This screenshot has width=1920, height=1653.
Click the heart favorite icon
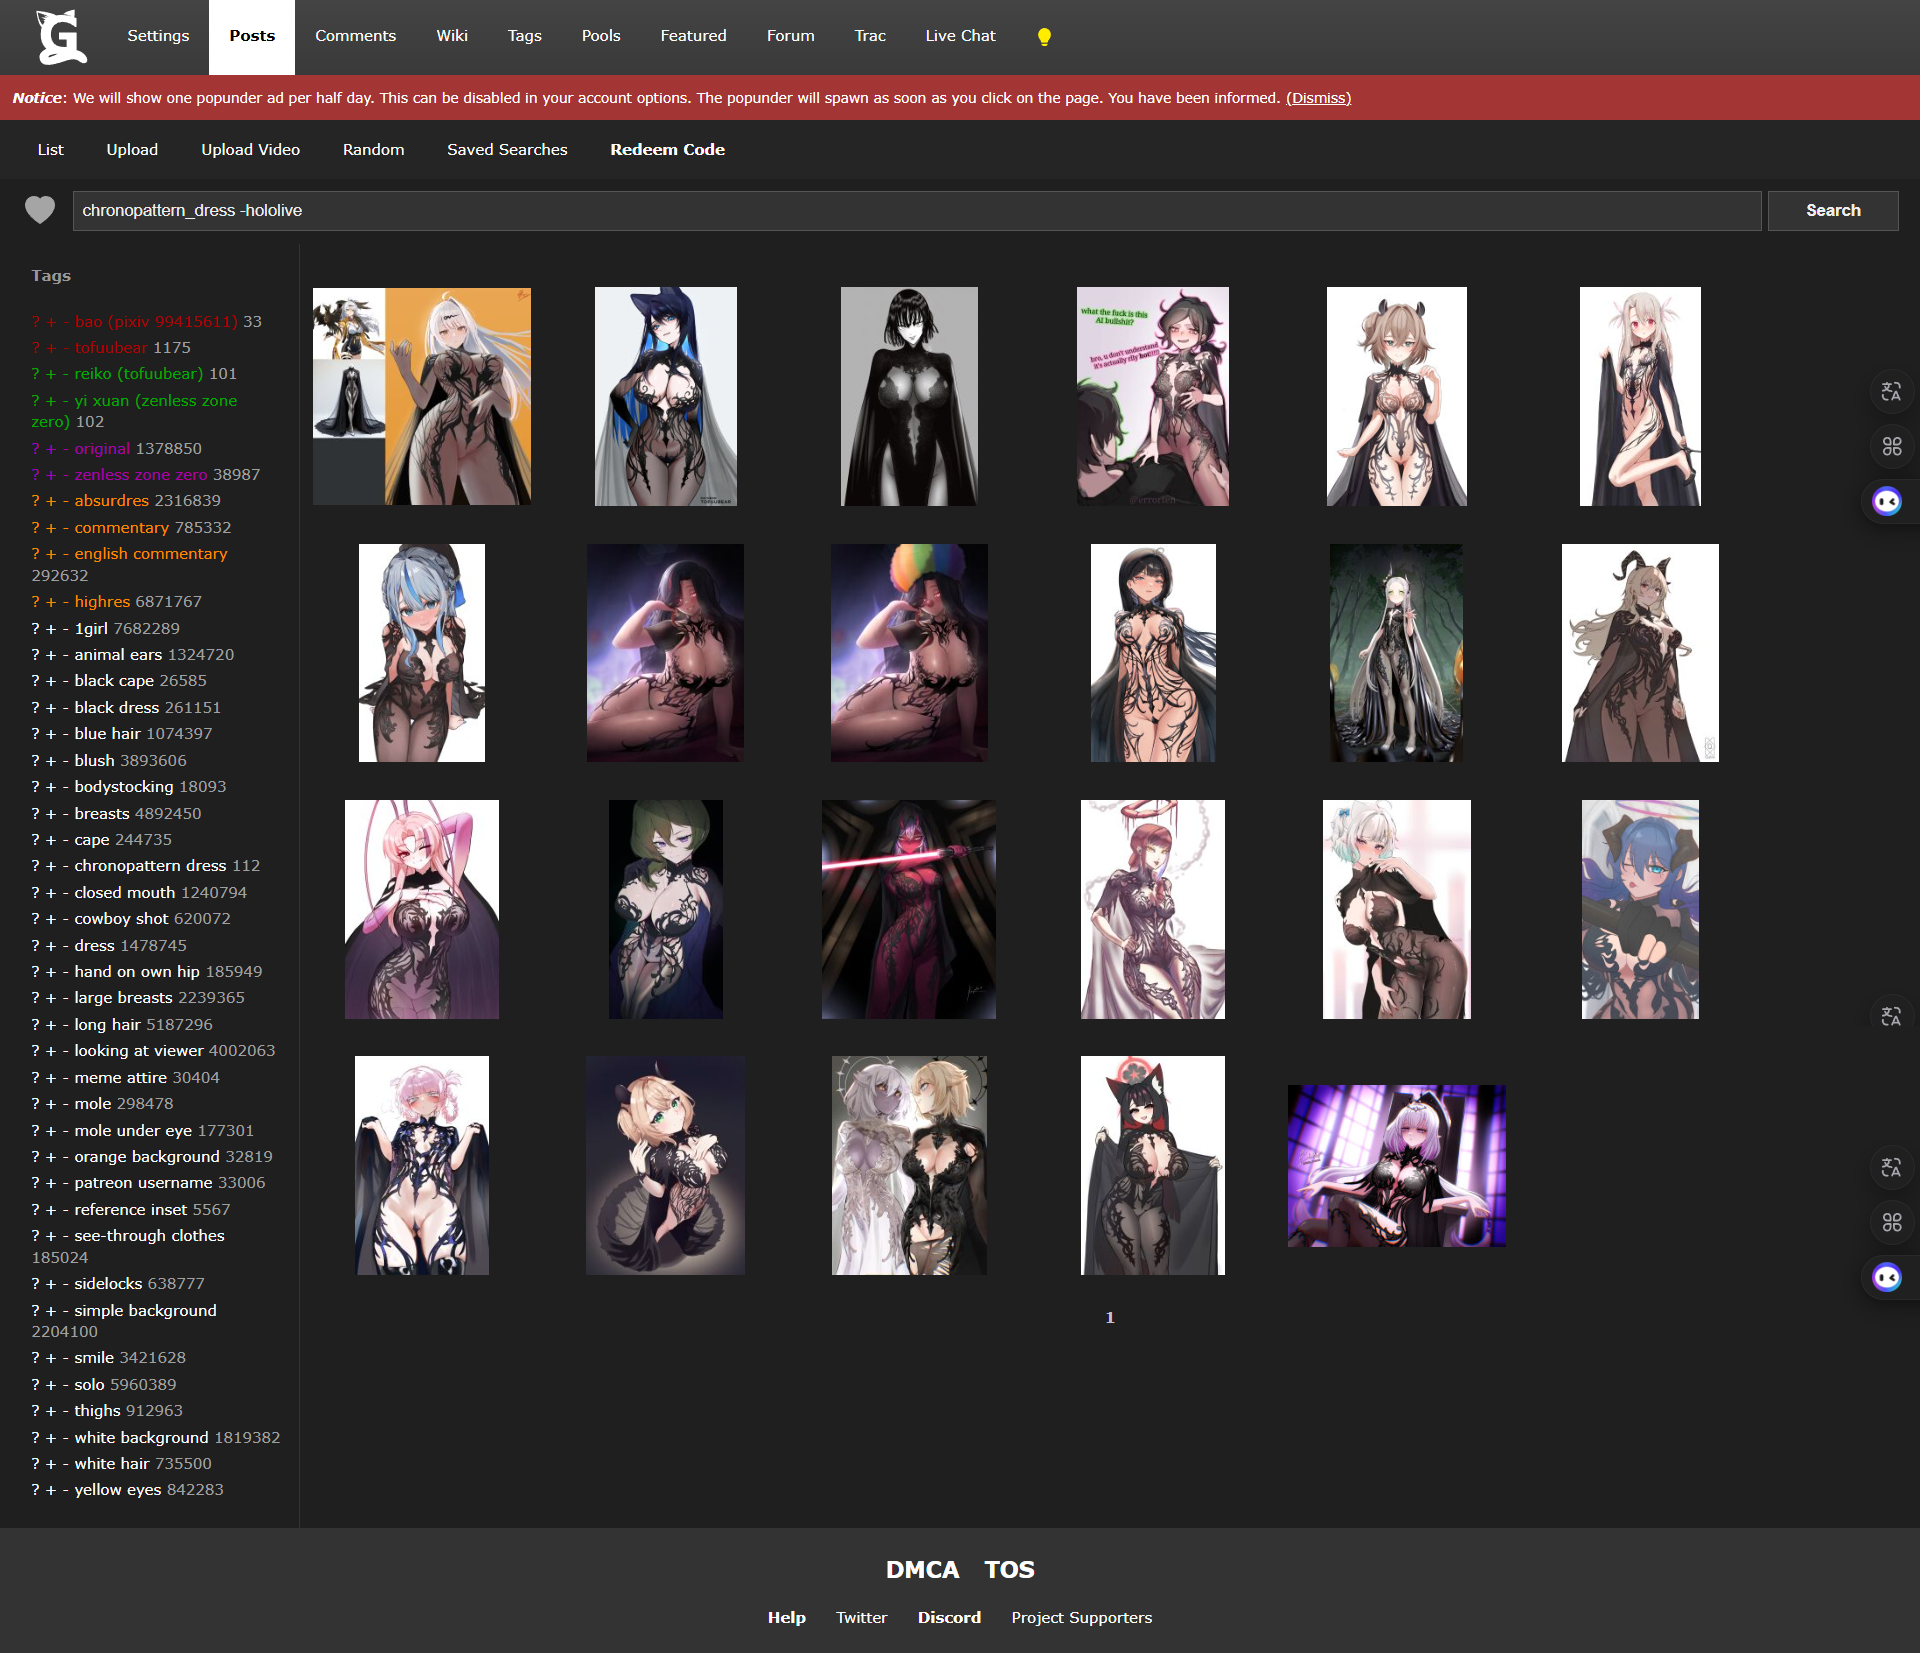click(x=40, y=210)
